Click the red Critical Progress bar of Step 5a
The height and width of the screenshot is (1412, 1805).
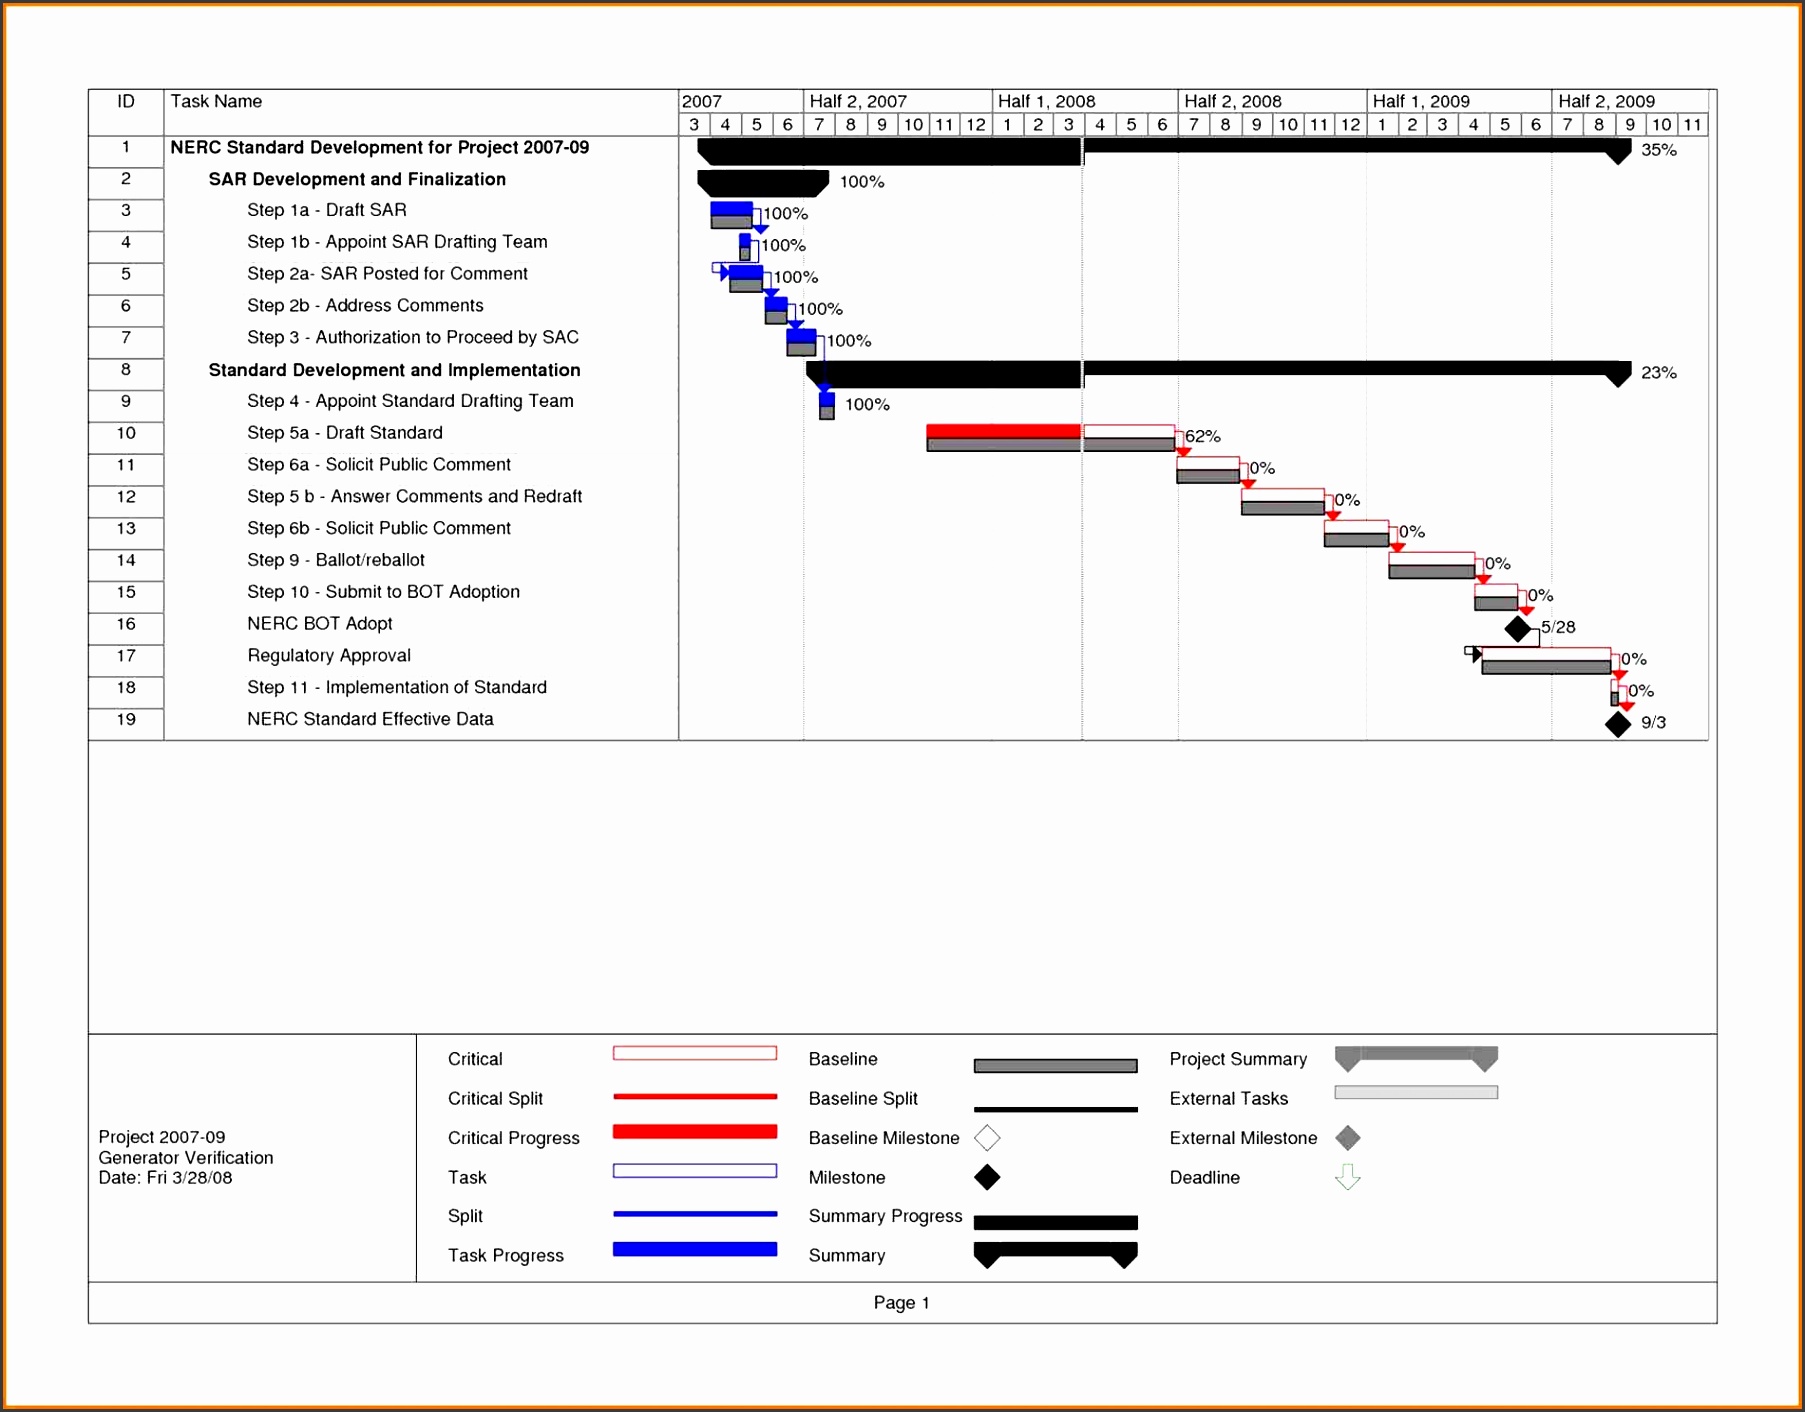[x=1000, y=431]
